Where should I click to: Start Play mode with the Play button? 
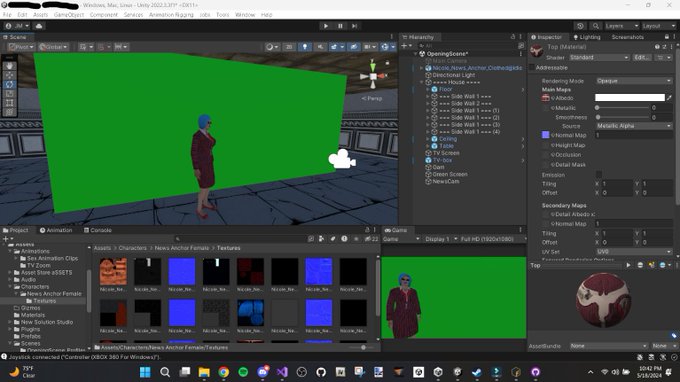pos(326,26)
